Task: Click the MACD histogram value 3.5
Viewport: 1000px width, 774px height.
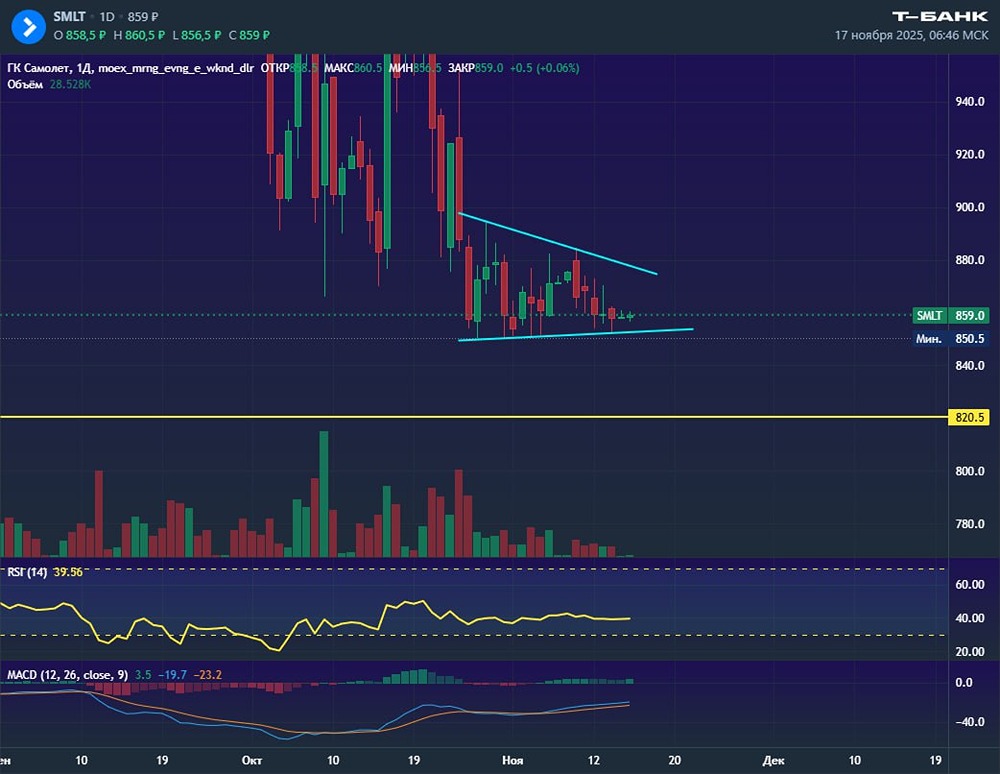Action: (x=143, y=675)
